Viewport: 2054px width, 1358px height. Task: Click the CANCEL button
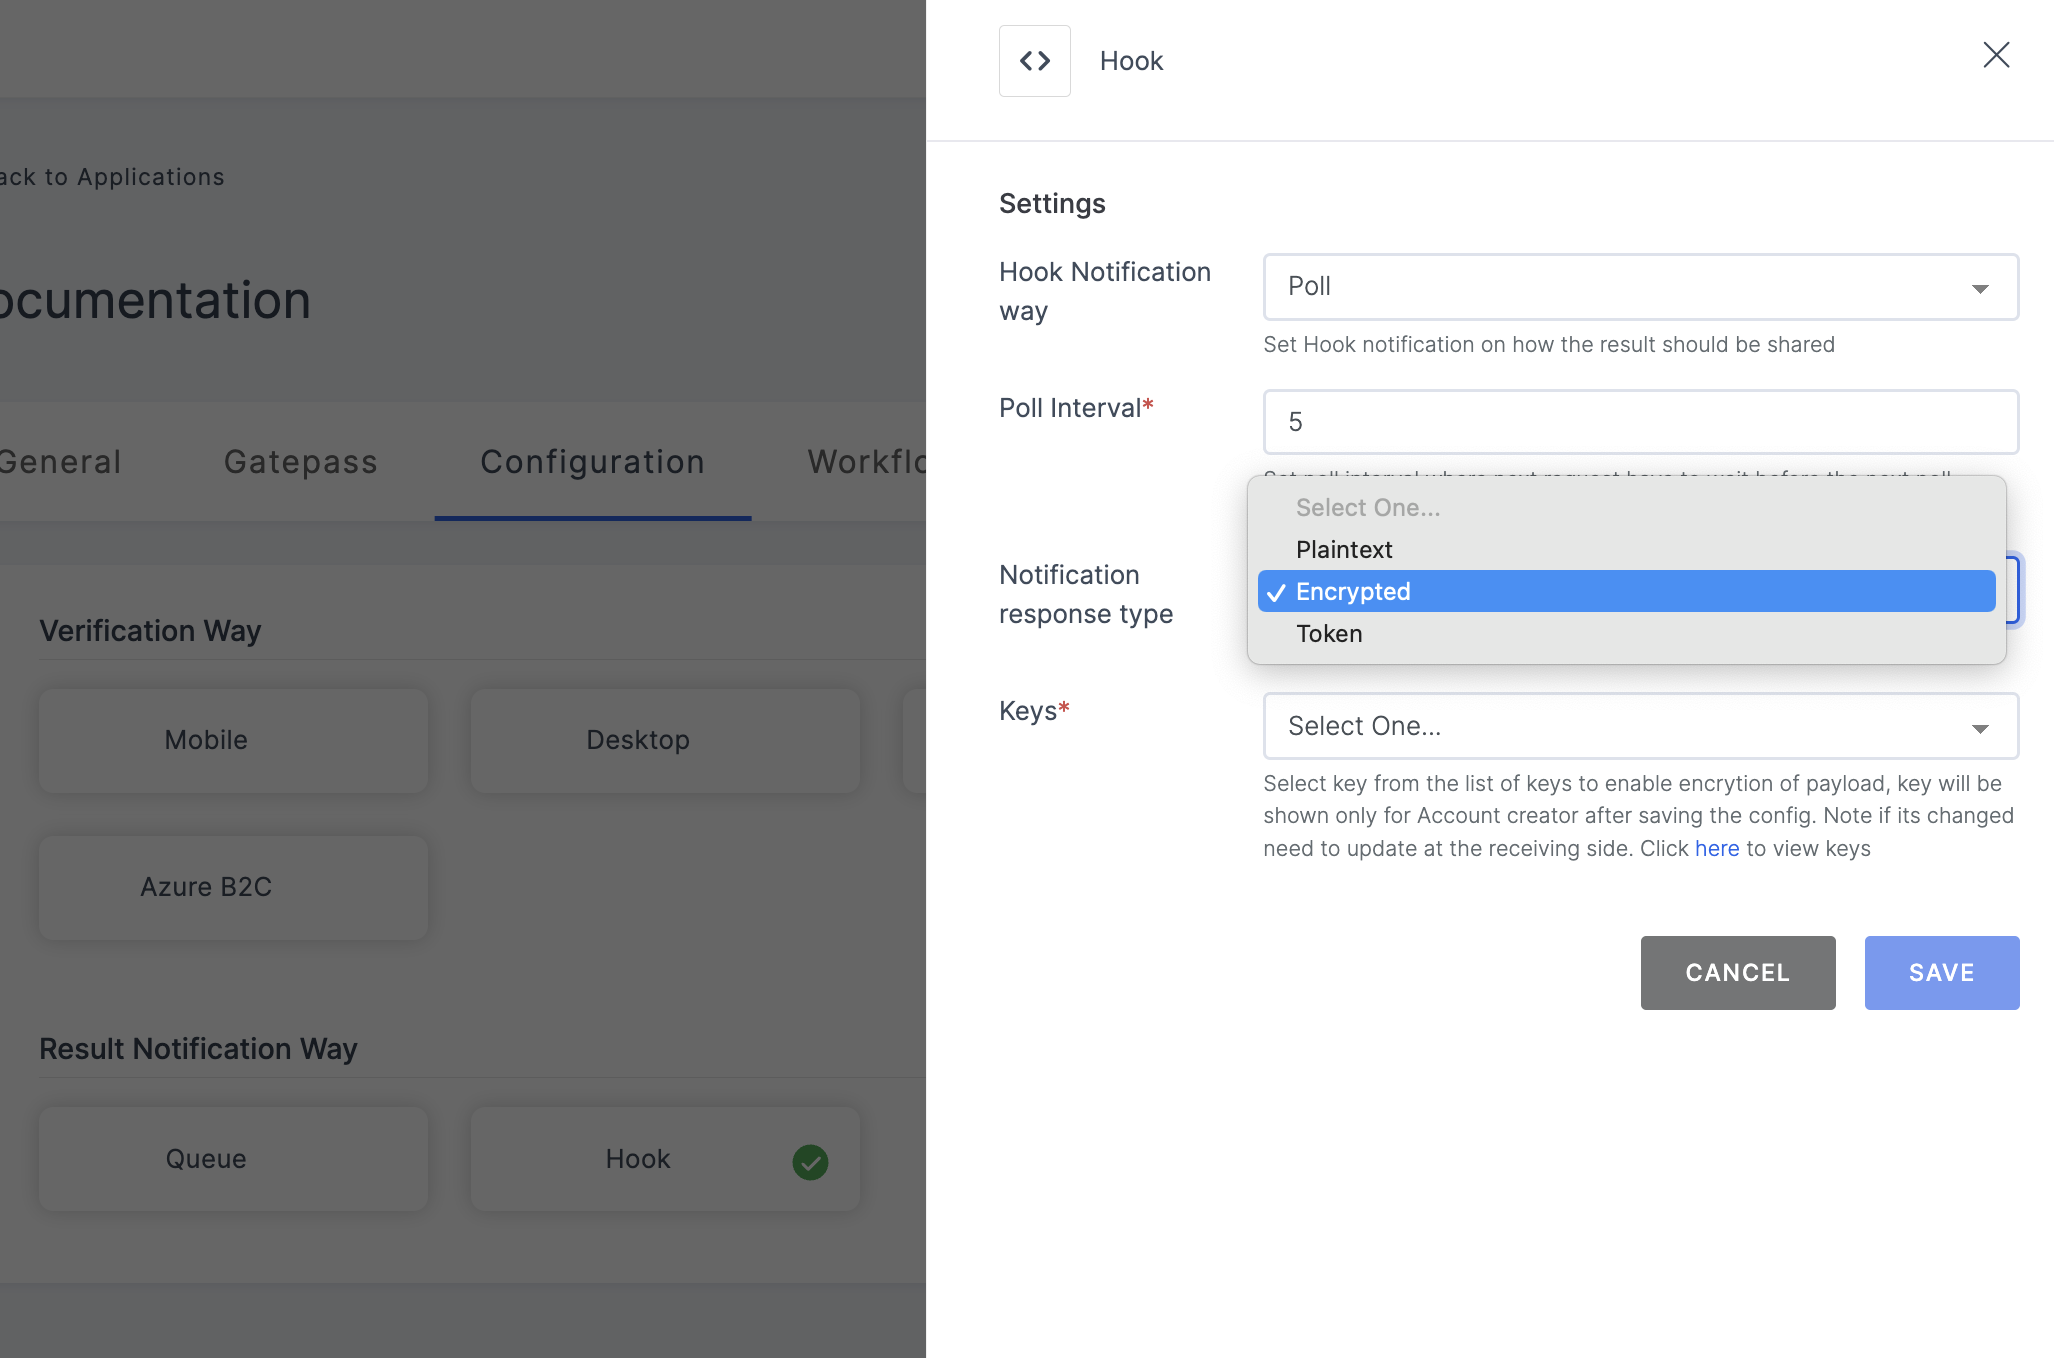tap(1739, 973)
